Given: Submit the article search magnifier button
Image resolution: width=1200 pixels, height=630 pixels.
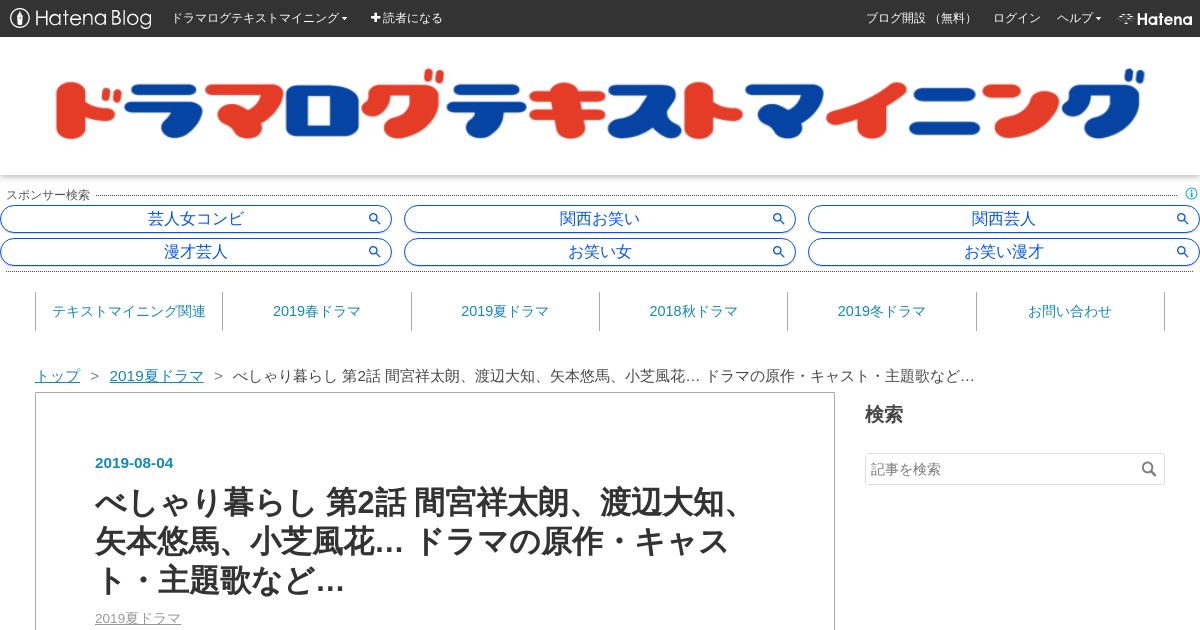Looking at the screenshot, I should (x=1149, y=469).
